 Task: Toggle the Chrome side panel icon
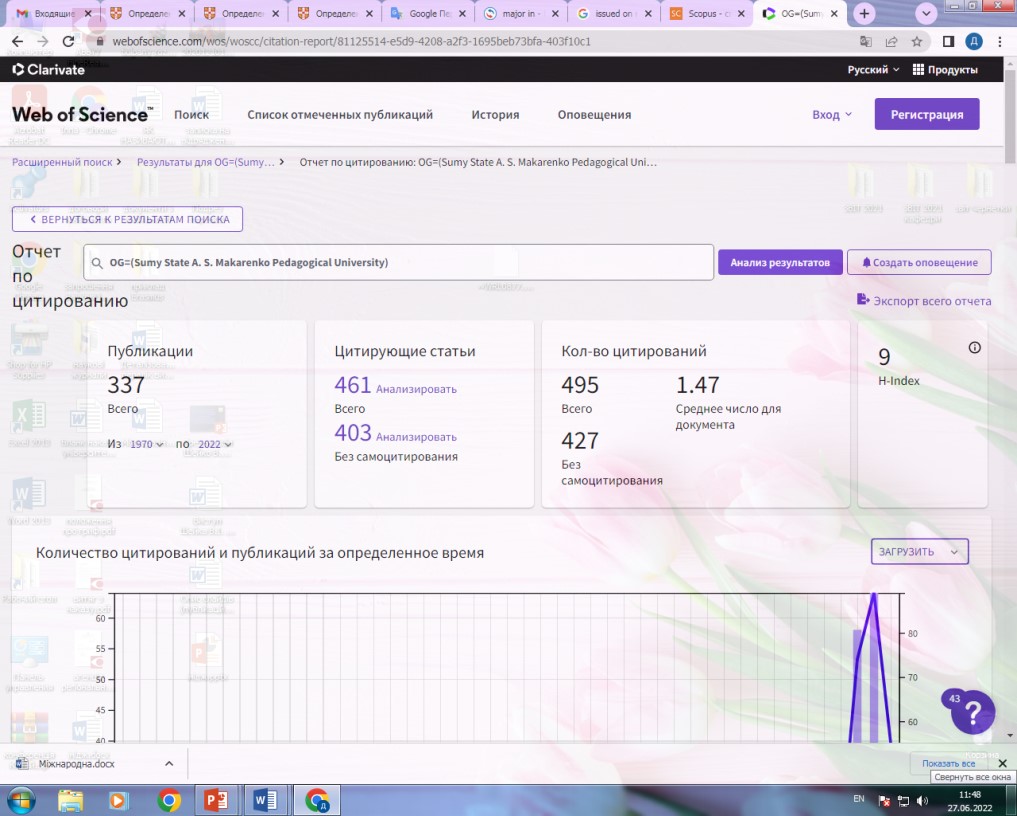(948, 42)
